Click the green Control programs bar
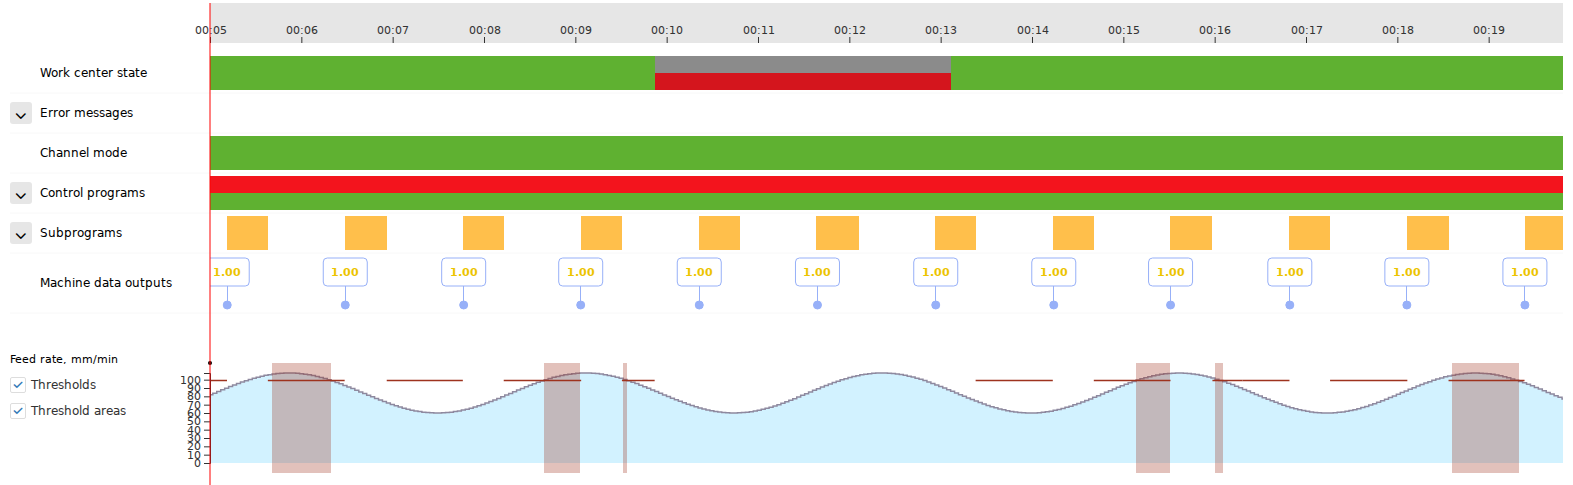1573x485 pixels. [x=886, y=202]
